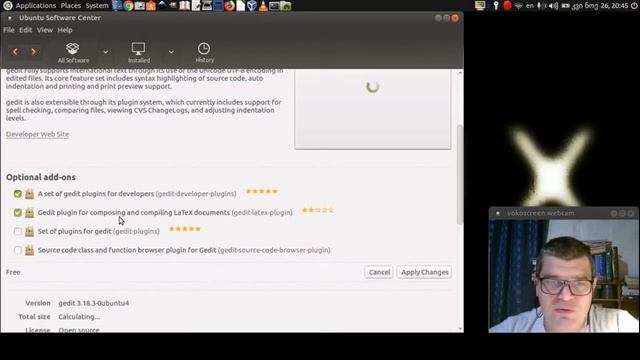This screenshot has height=360, width=640.
Task: Click the power session icon
Action: pos(634,6)
